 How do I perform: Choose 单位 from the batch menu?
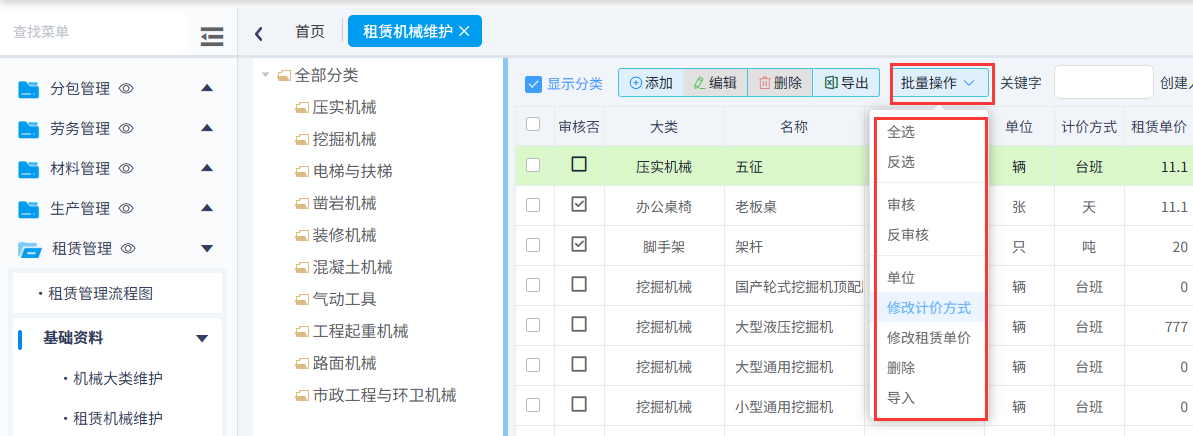pyautogui.click(x=931, y=278)
